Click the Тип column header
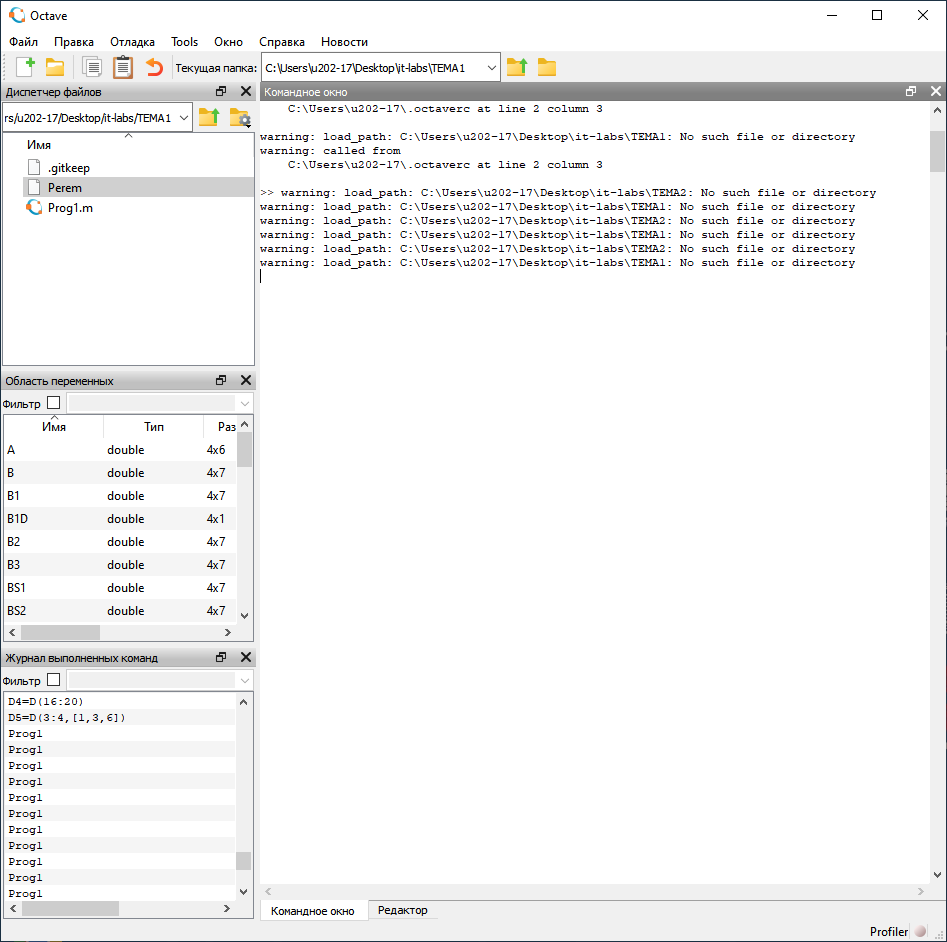 (153, 427)
